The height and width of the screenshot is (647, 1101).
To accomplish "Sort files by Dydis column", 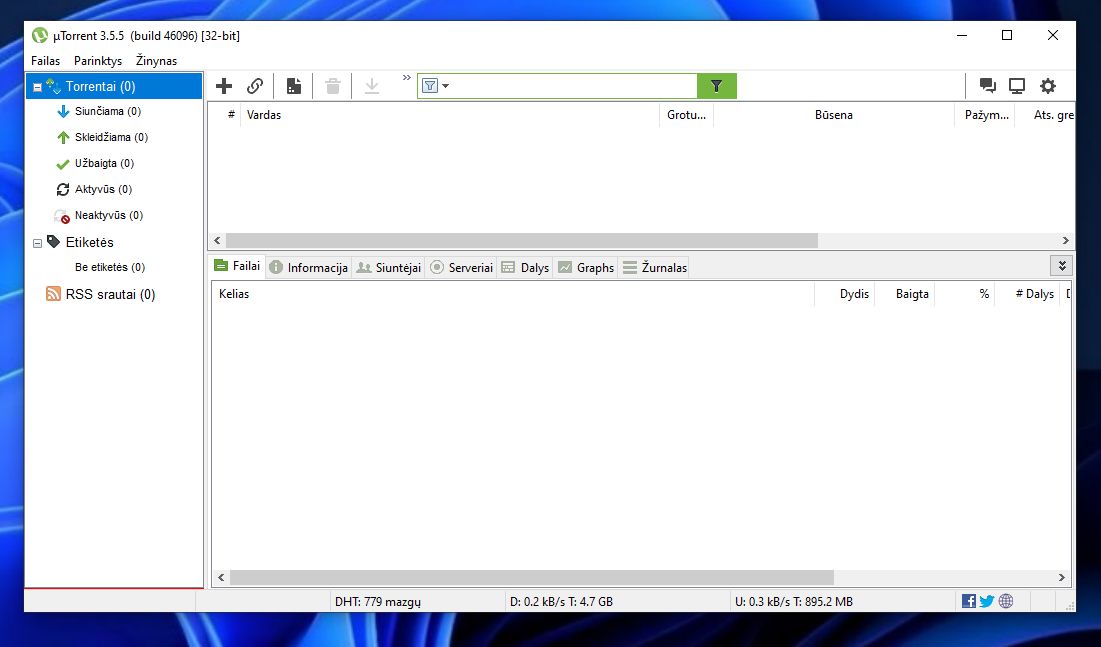I will (845, 294).
